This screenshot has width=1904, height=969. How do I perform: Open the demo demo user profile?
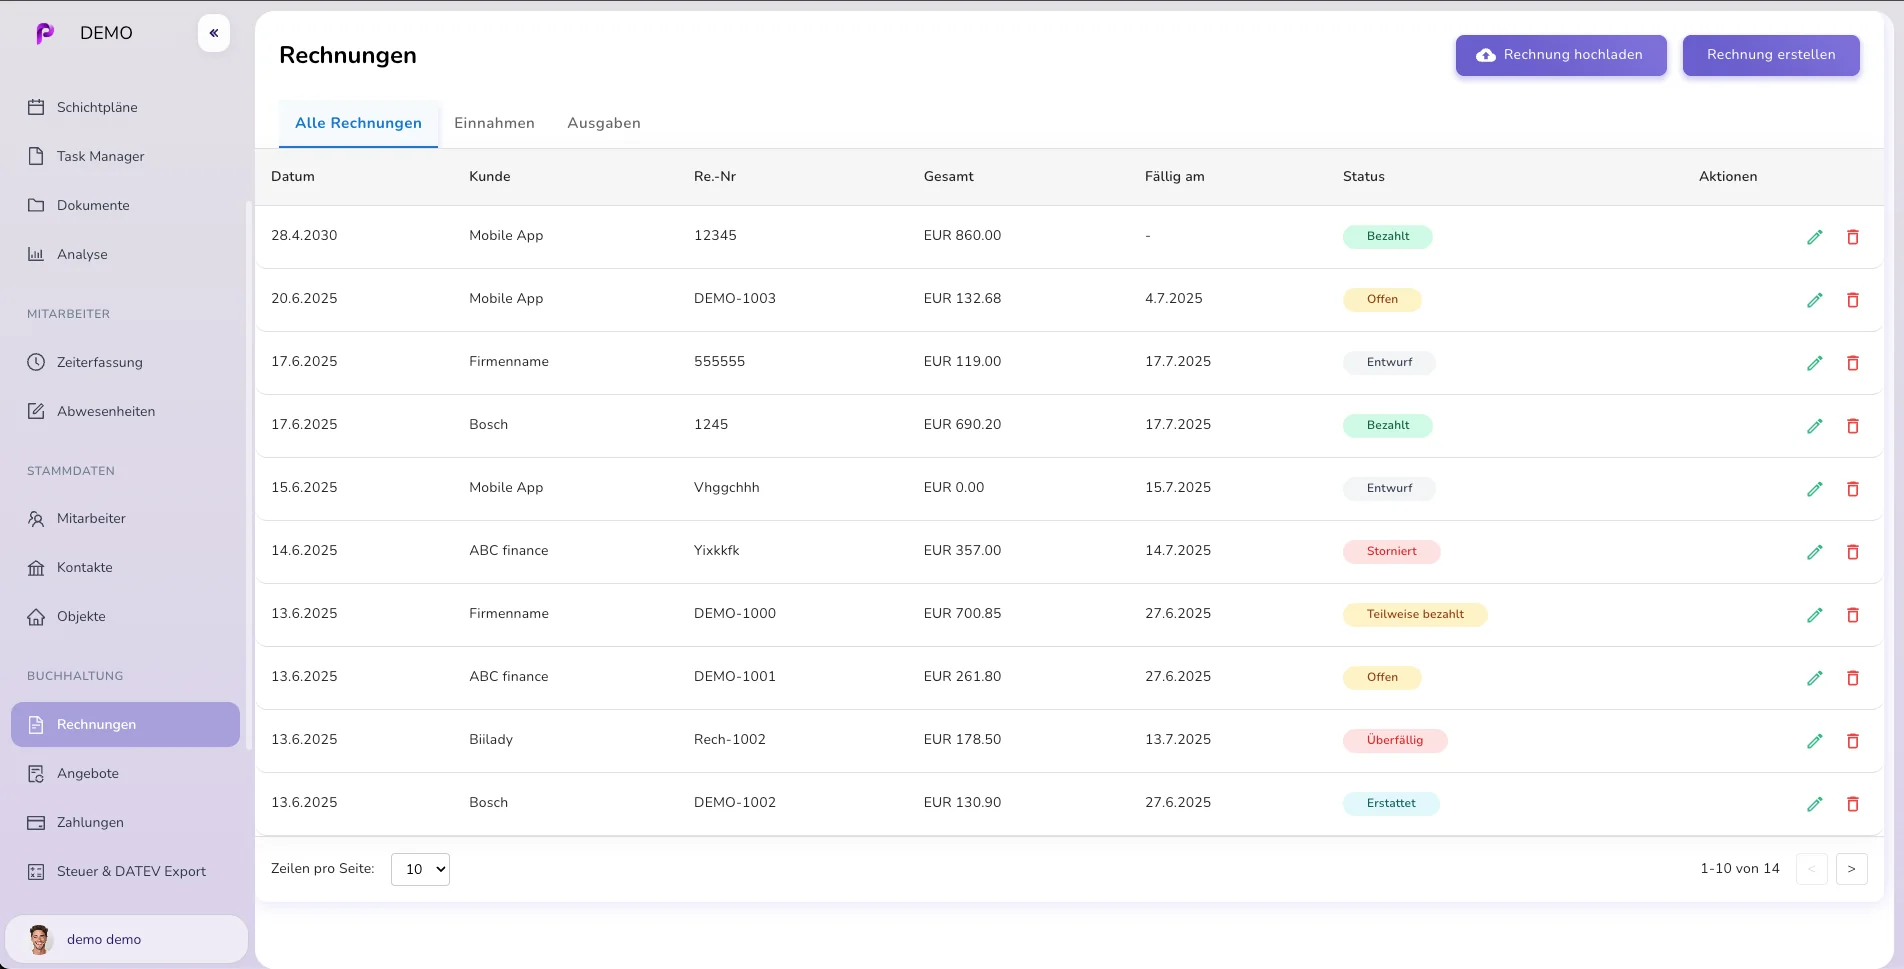click(x=103, y=939)
